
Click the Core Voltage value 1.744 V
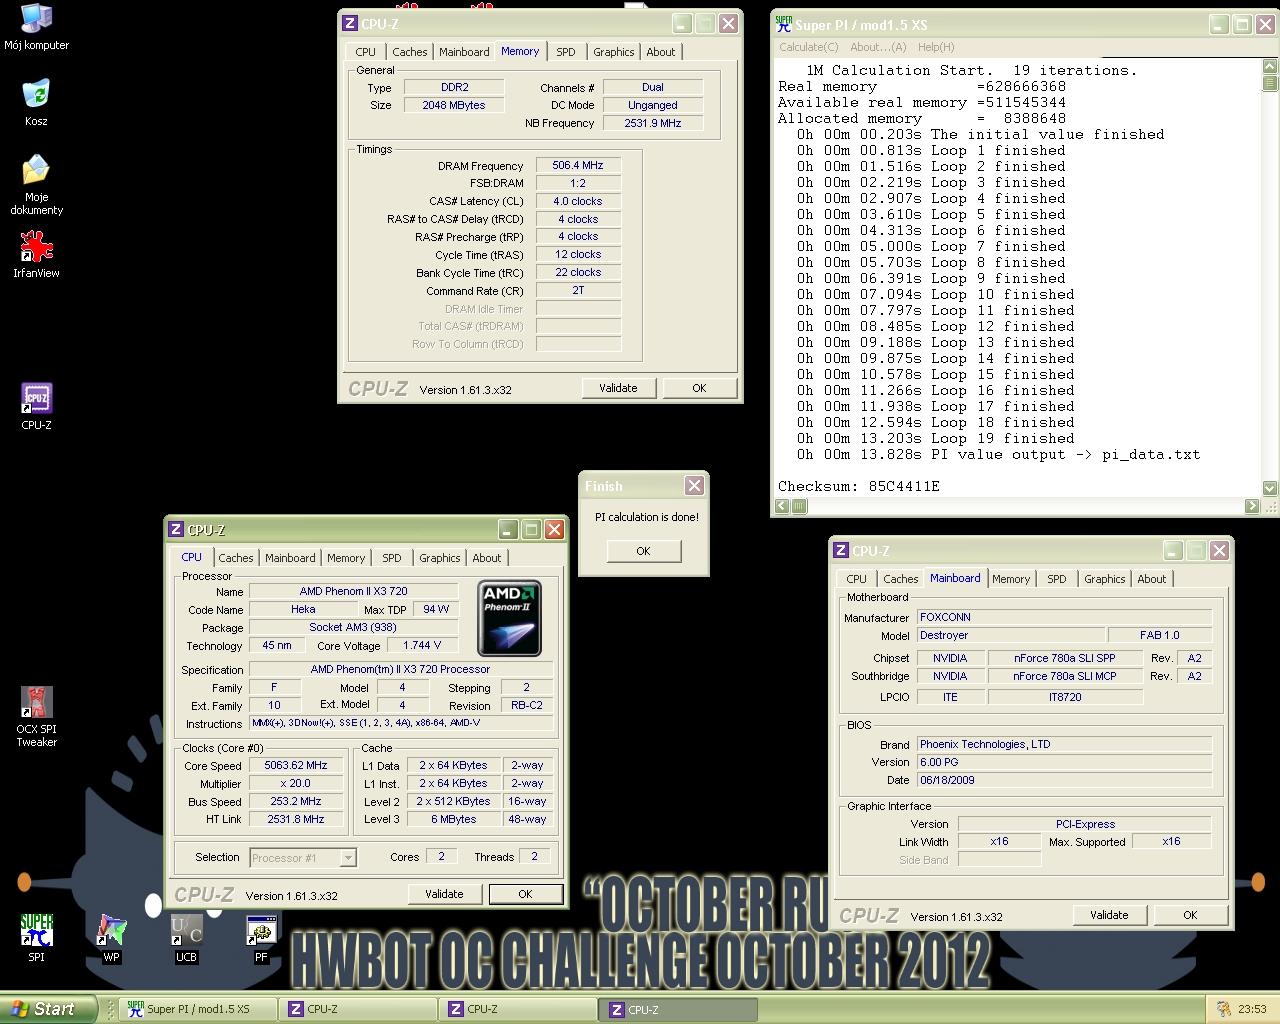click(424, 645)
